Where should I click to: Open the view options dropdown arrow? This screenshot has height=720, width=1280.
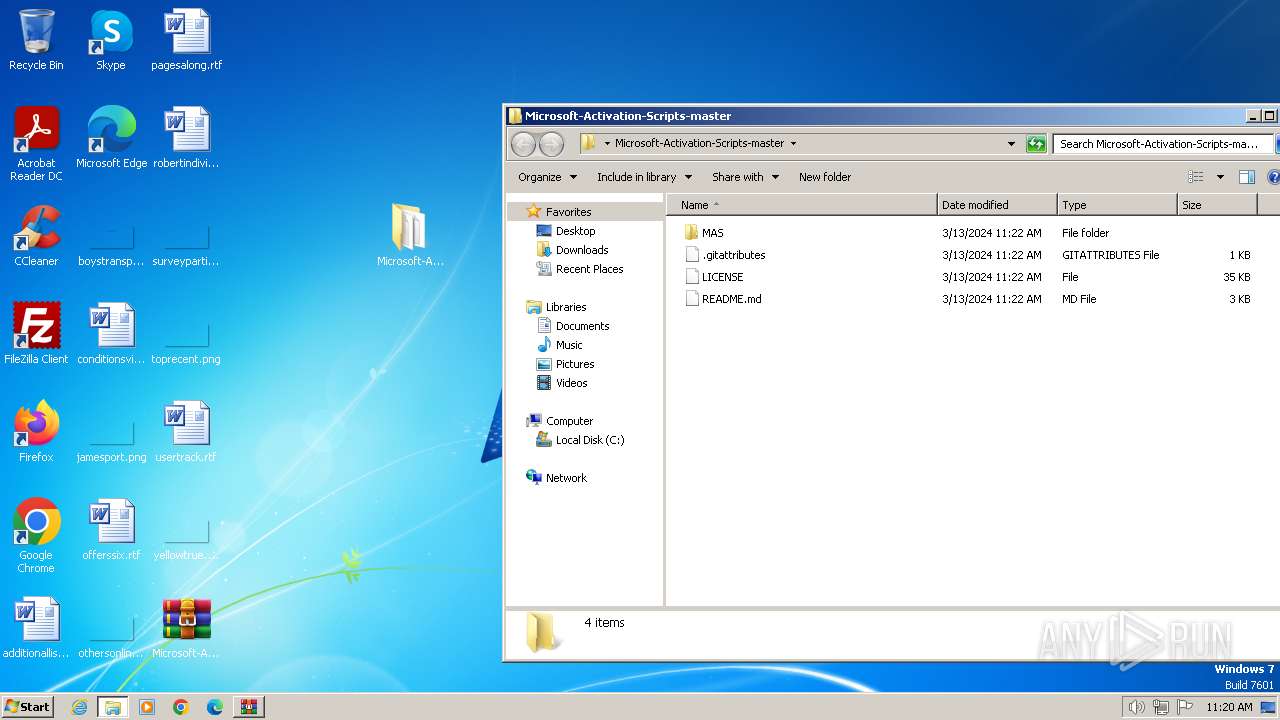pos(1220,177)
